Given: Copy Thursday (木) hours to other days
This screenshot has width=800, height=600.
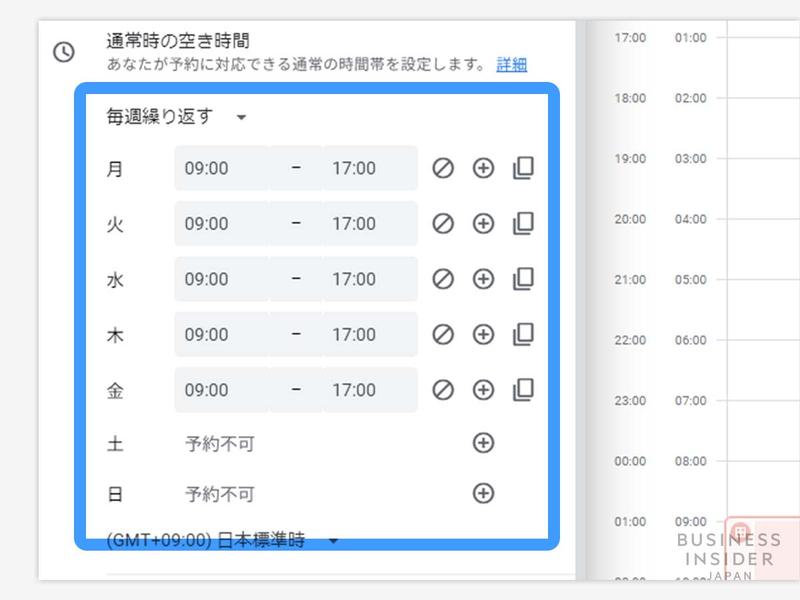Looking at the screenshot, I should [x=523, y=335].
